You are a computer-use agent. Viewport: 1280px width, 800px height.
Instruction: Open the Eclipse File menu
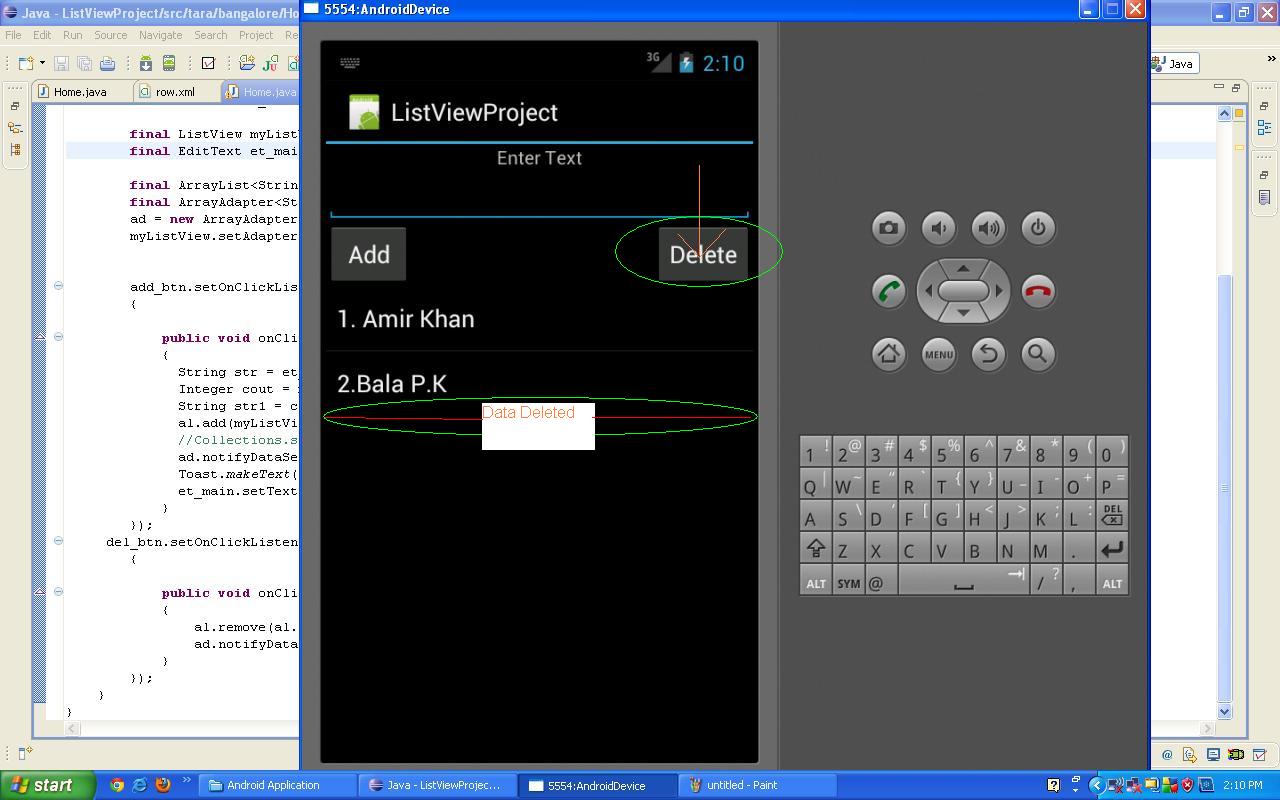pyautogui.click(x=13, y=35)
